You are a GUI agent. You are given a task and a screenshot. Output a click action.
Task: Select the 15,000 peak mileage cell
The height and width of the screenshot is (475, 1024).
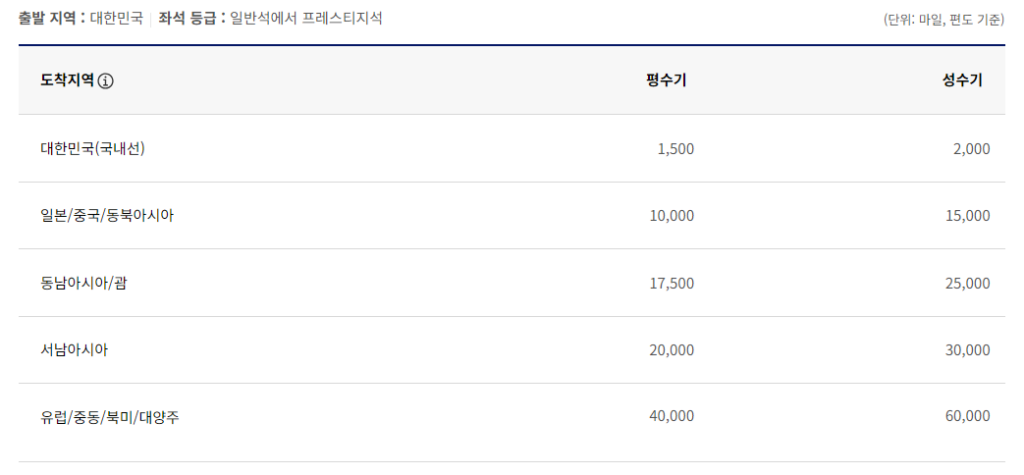click(x=967, y=216)
